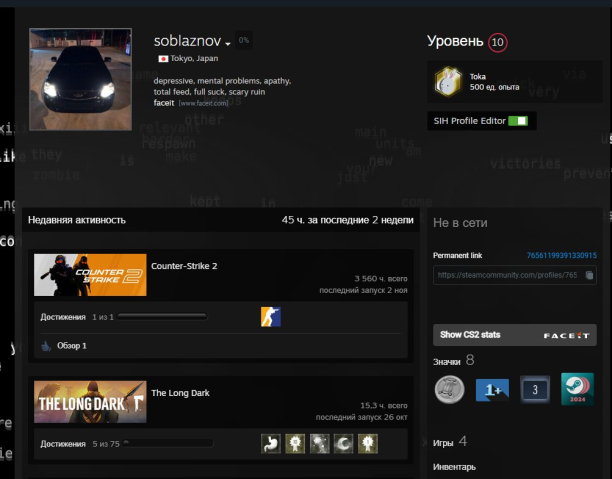
Task: Open the Counter-Strike 2 game banner
Action: pyautogui.click(x=90, y=275)
